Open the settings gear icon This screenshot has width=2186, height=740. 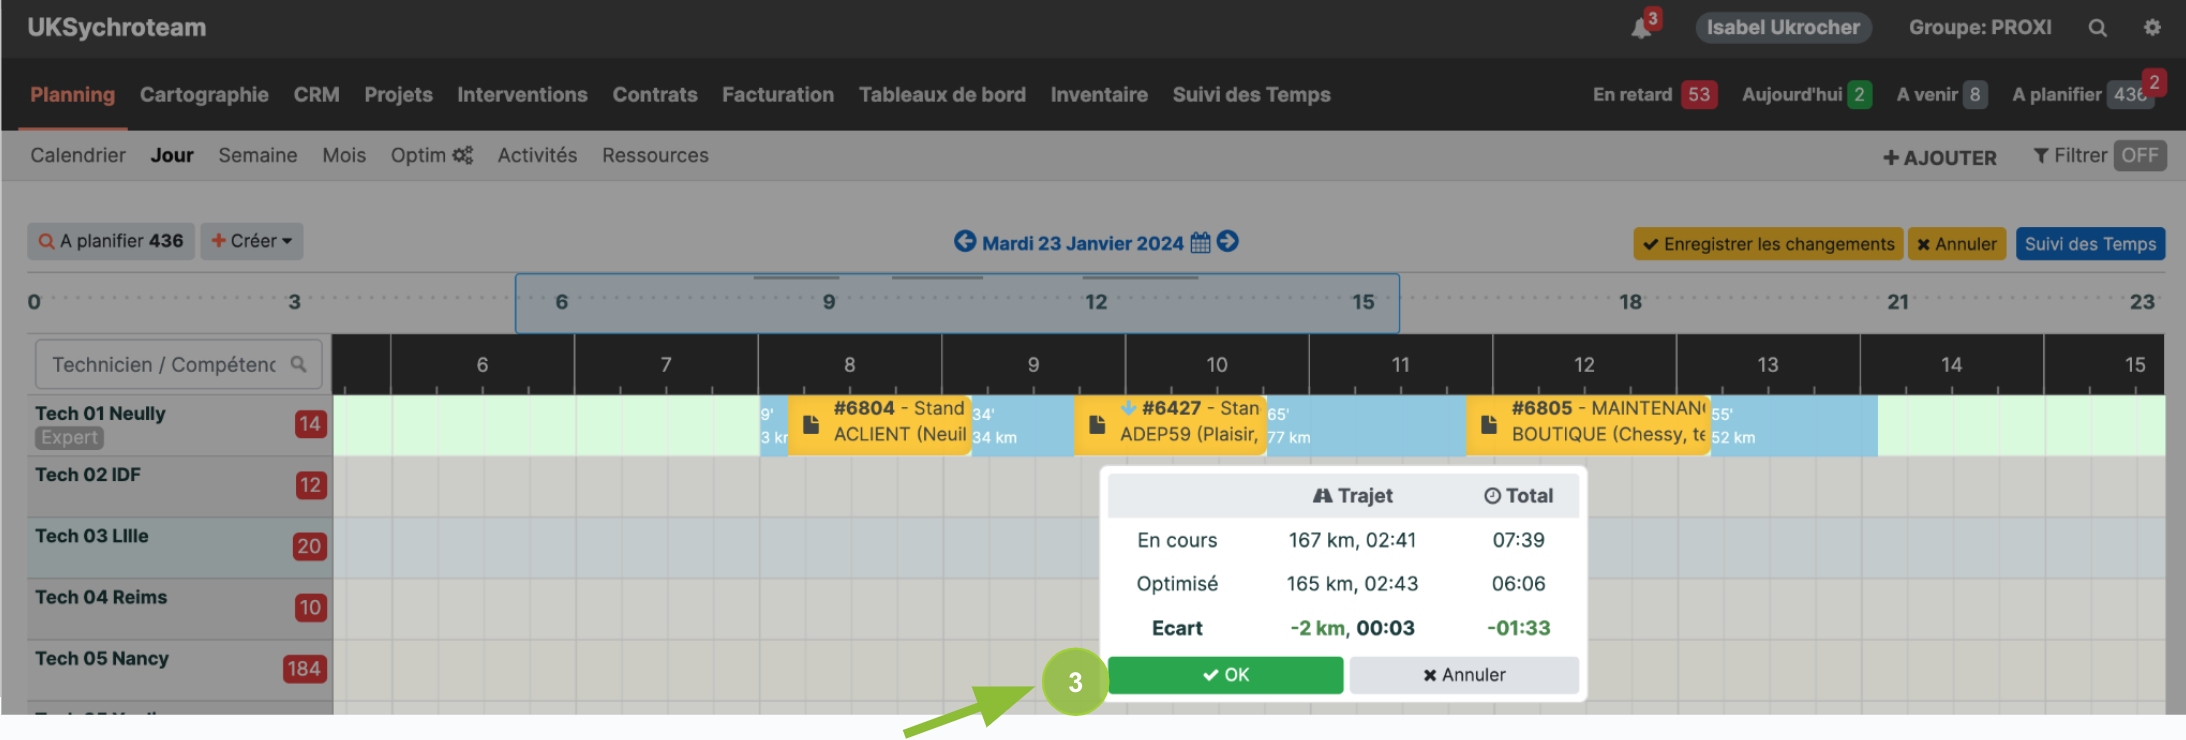coord(2152,28)
